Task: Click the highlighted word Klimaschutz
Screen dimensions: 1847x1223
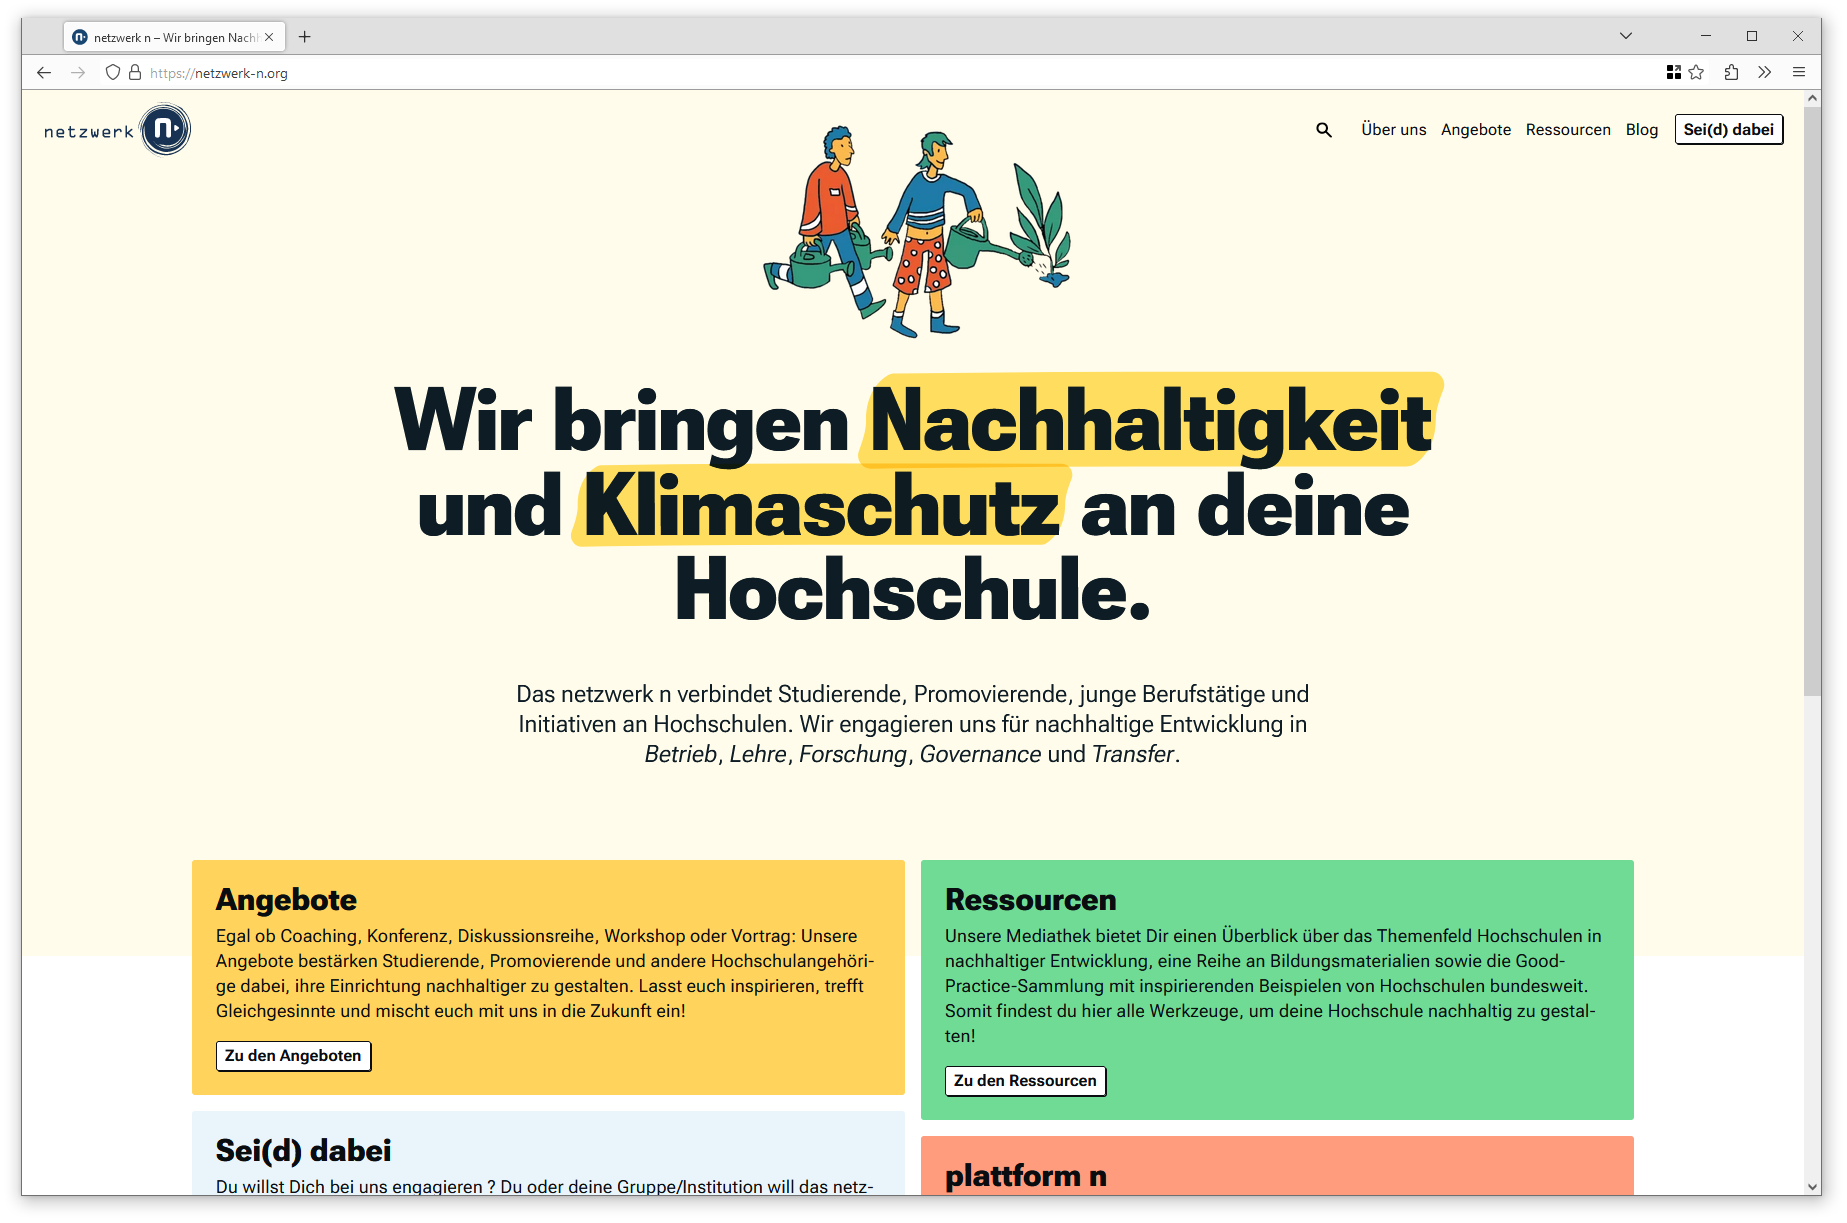Action: pos(821,506)
